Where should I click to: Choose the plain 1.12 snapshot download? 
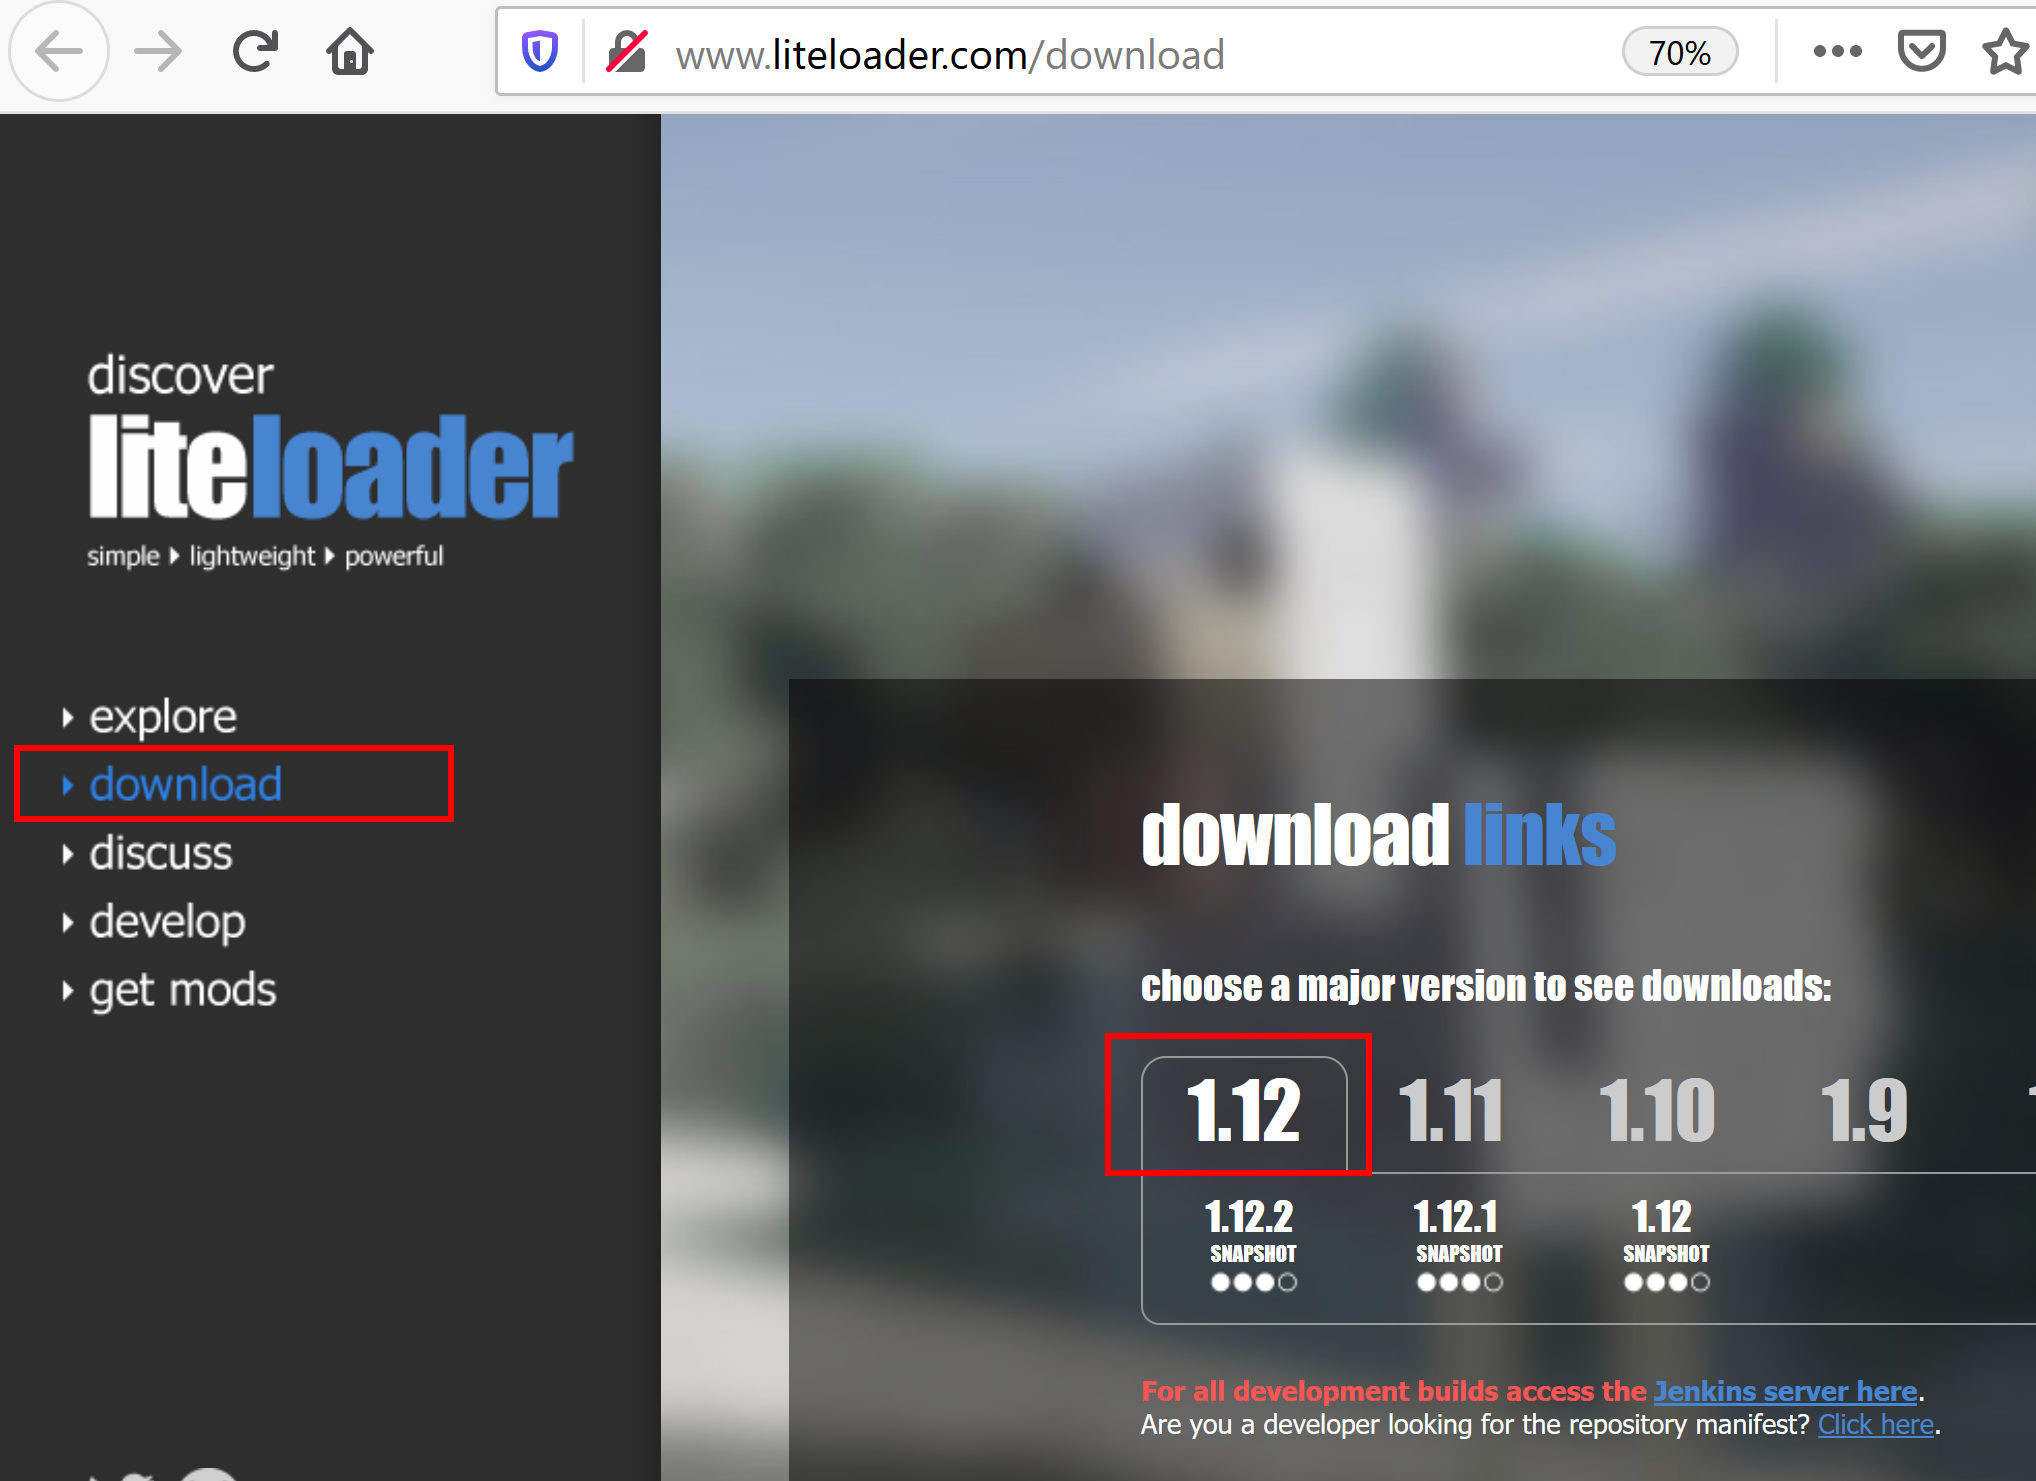1665,1243
